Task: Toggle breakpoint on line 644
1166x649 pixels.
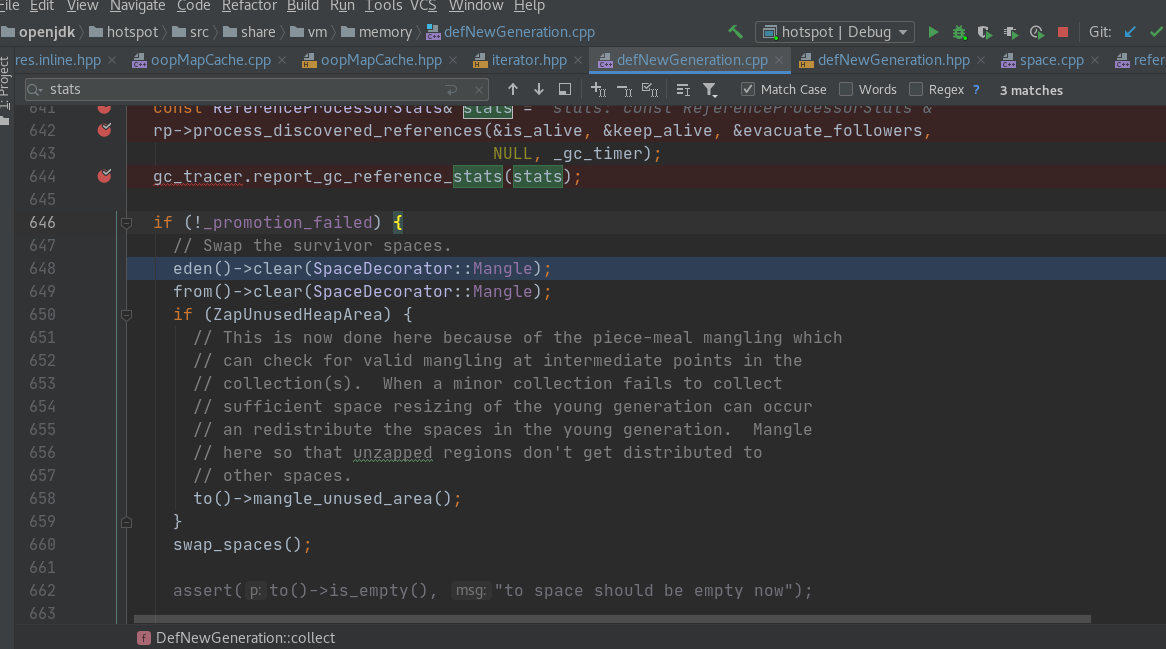Action: [x=104, y=176]
